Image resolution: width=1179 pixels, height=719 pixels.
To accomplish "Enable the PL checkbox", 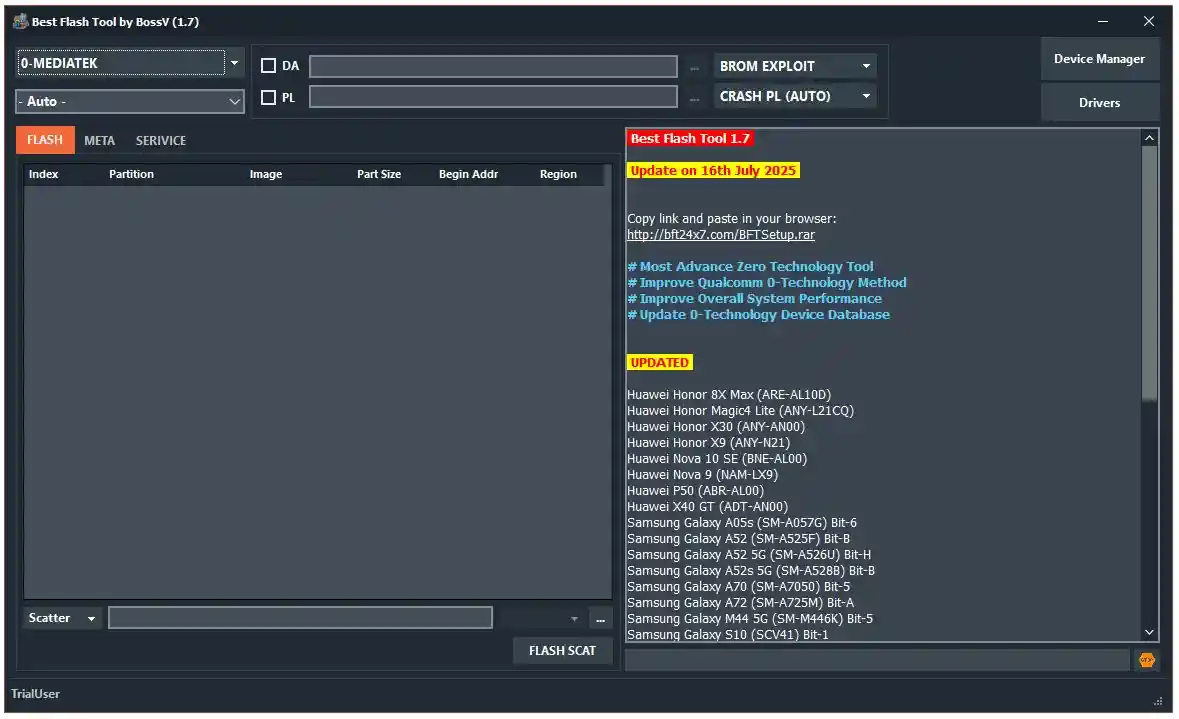I will click(x=268, y=97).
